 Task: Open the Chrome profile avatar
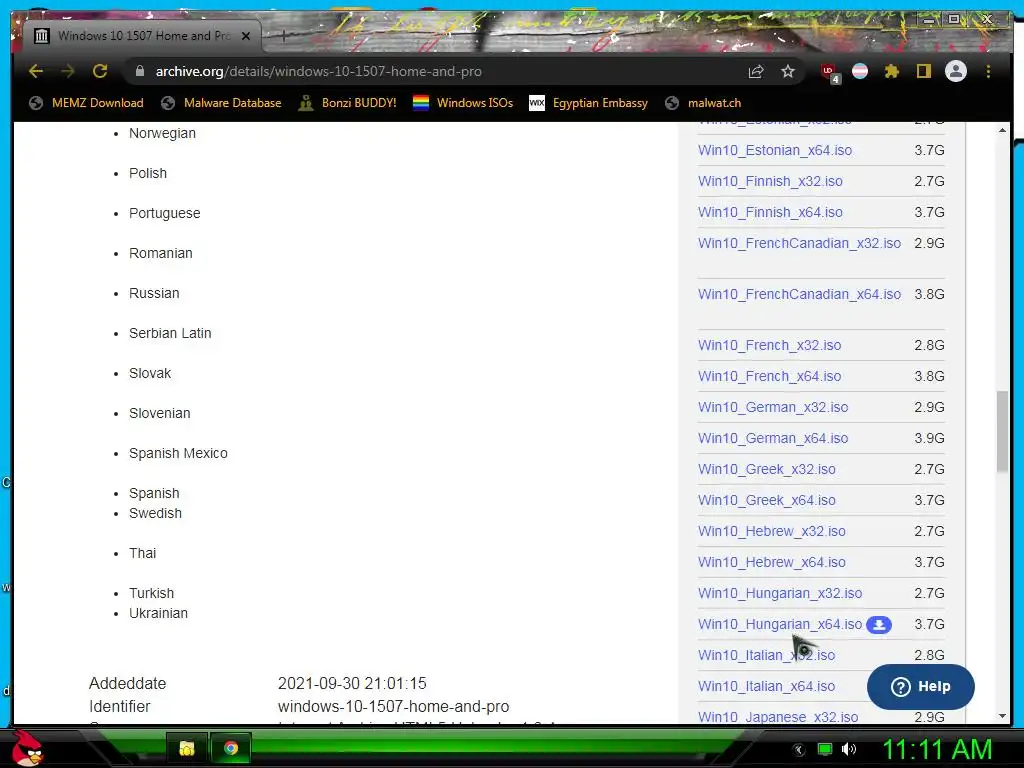pyautogui.click(x=955, y=71)
